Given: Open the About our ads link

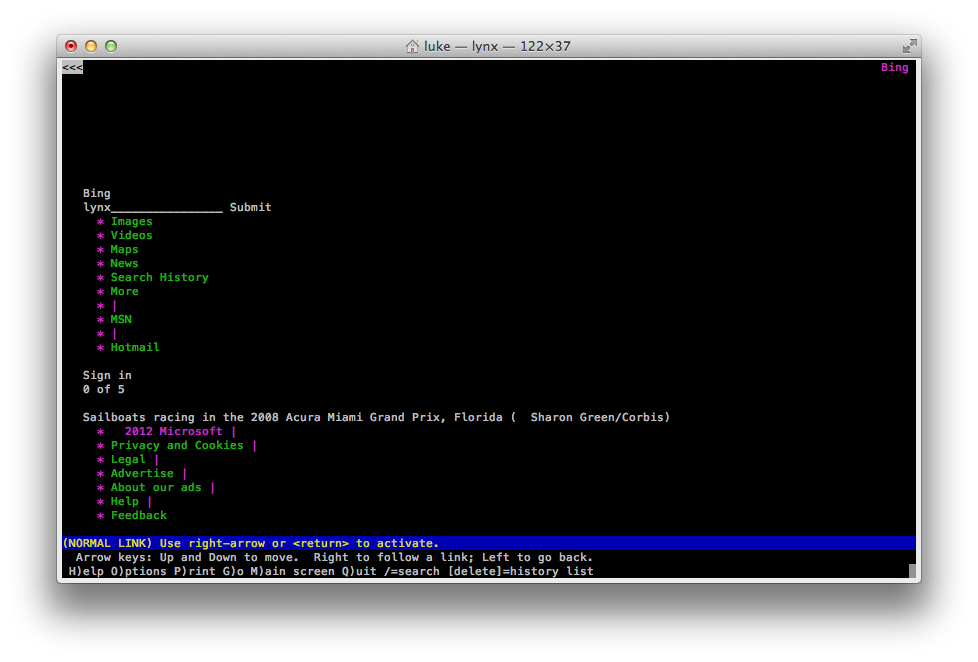Looking at the screenshot, I should (x=156, y=488).
